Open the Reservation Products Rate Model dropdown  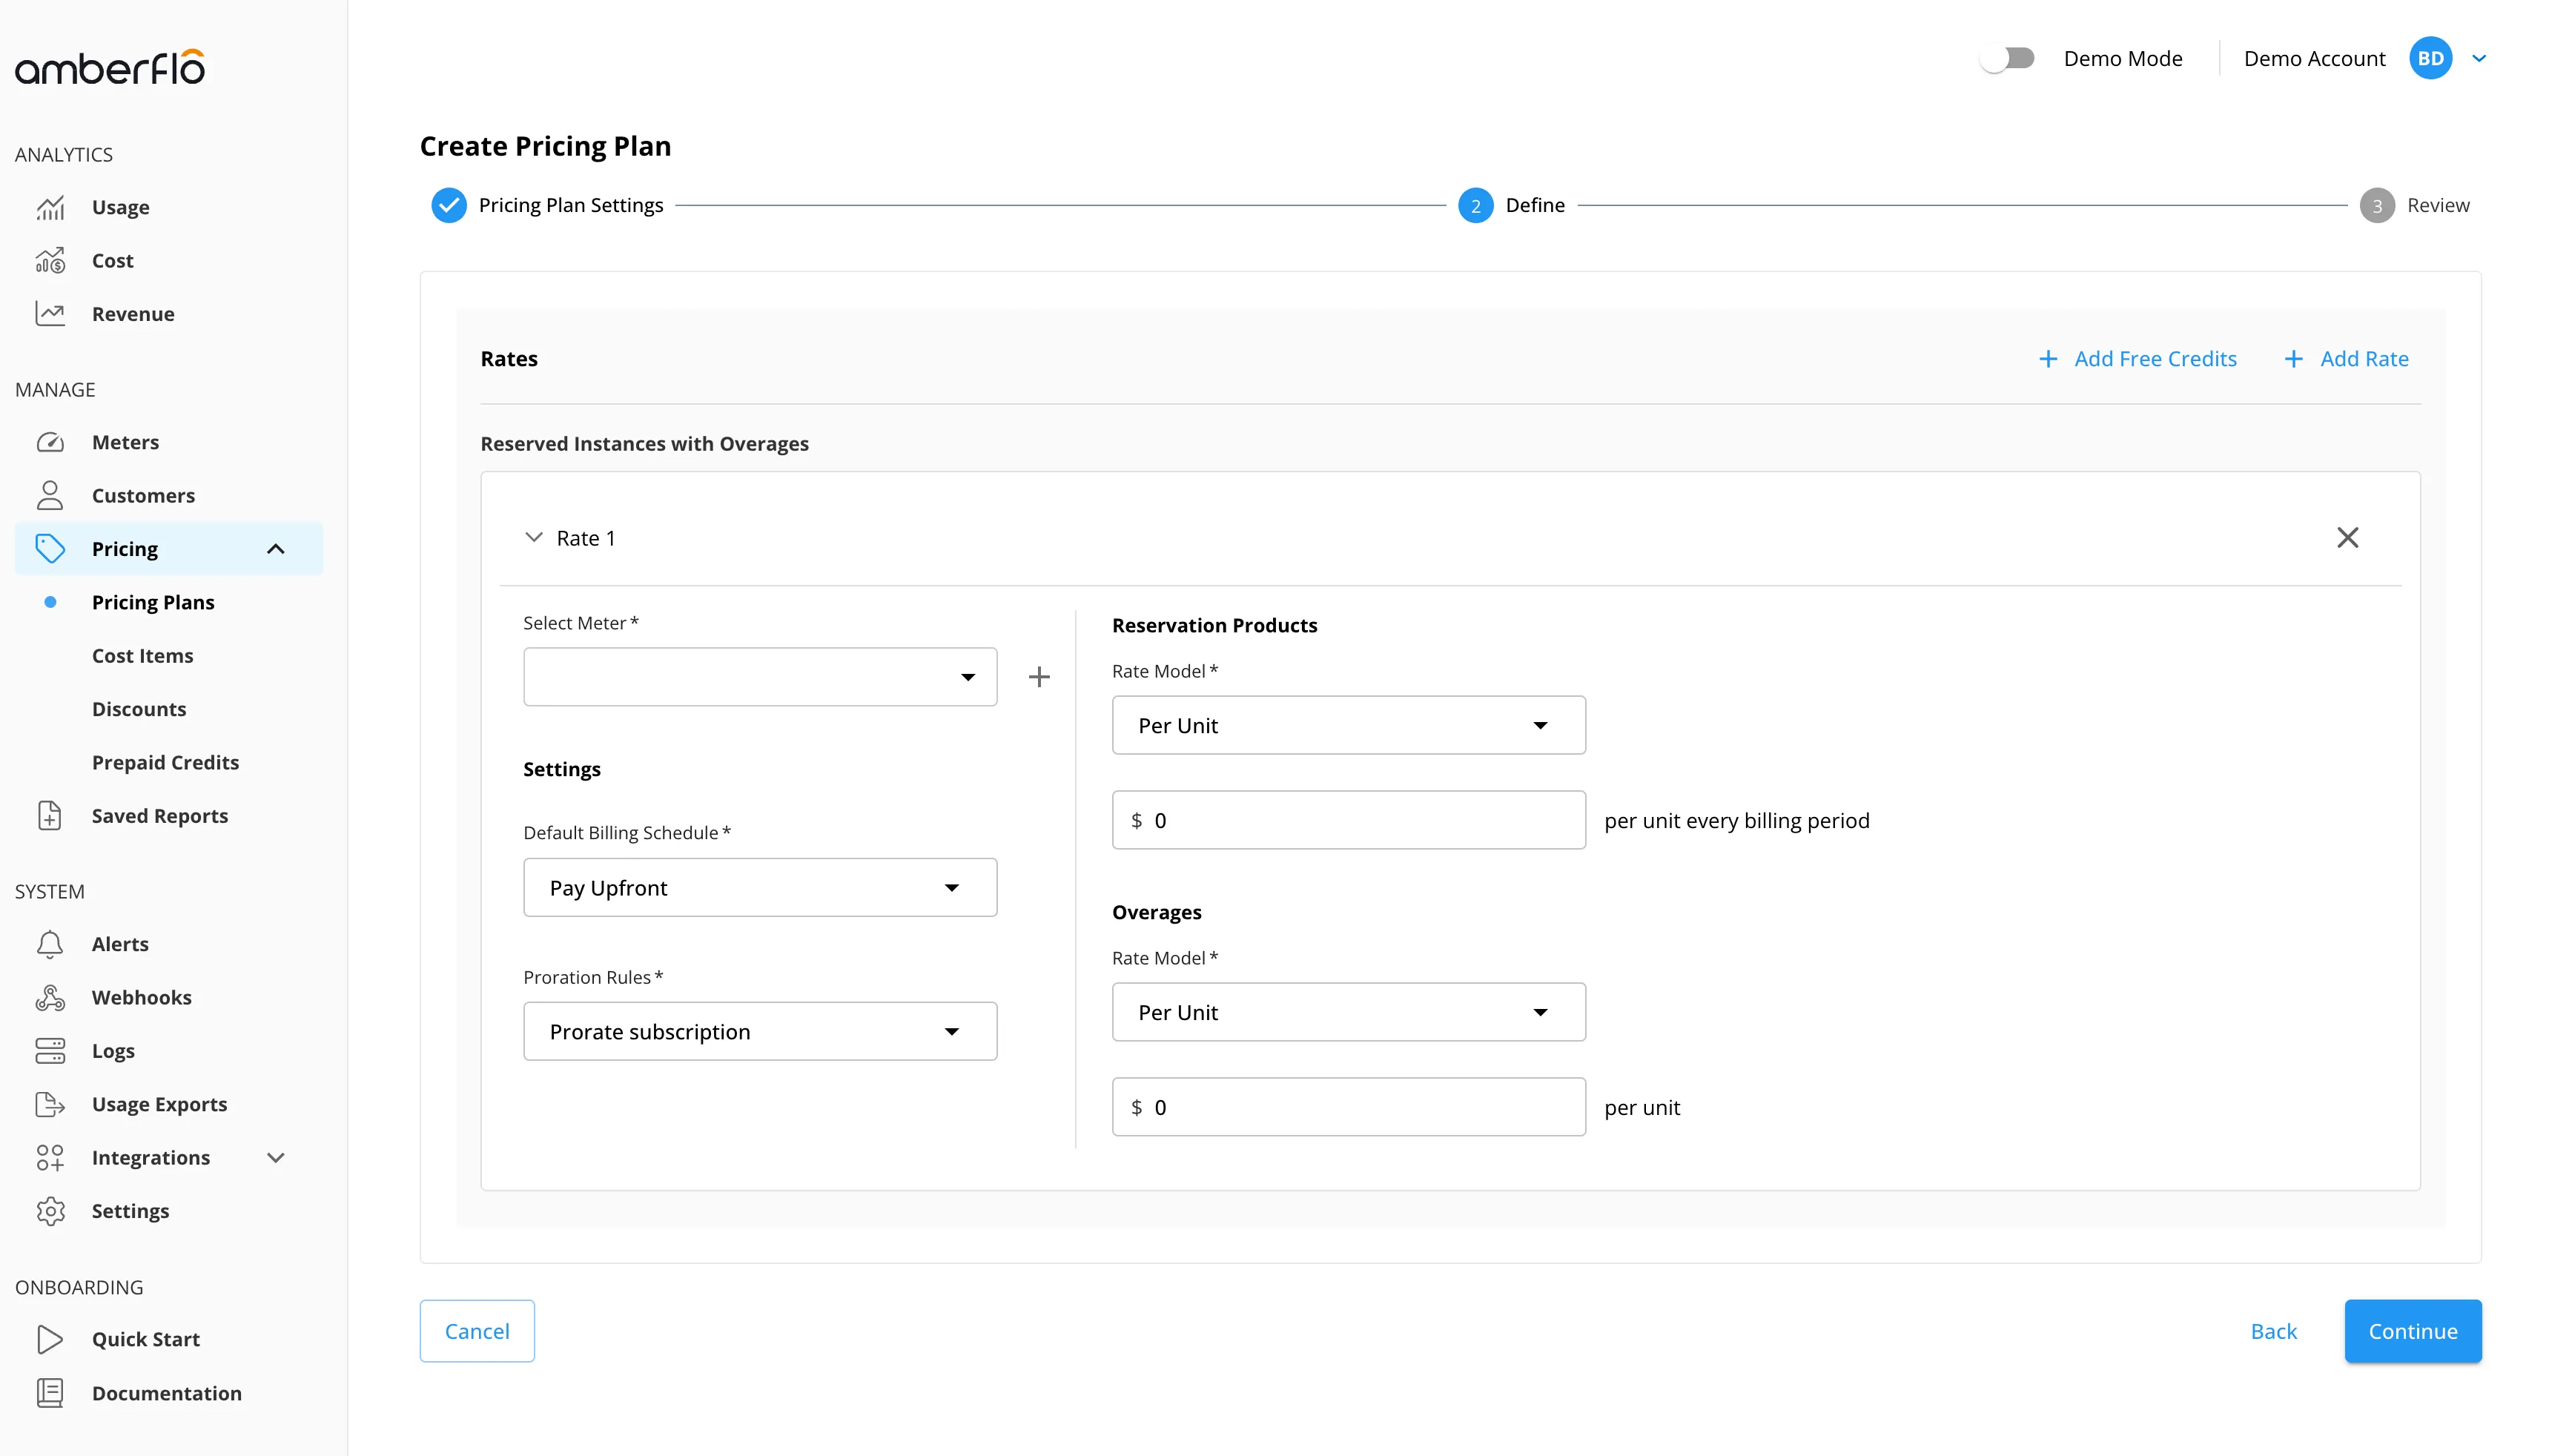[1348, 725]
